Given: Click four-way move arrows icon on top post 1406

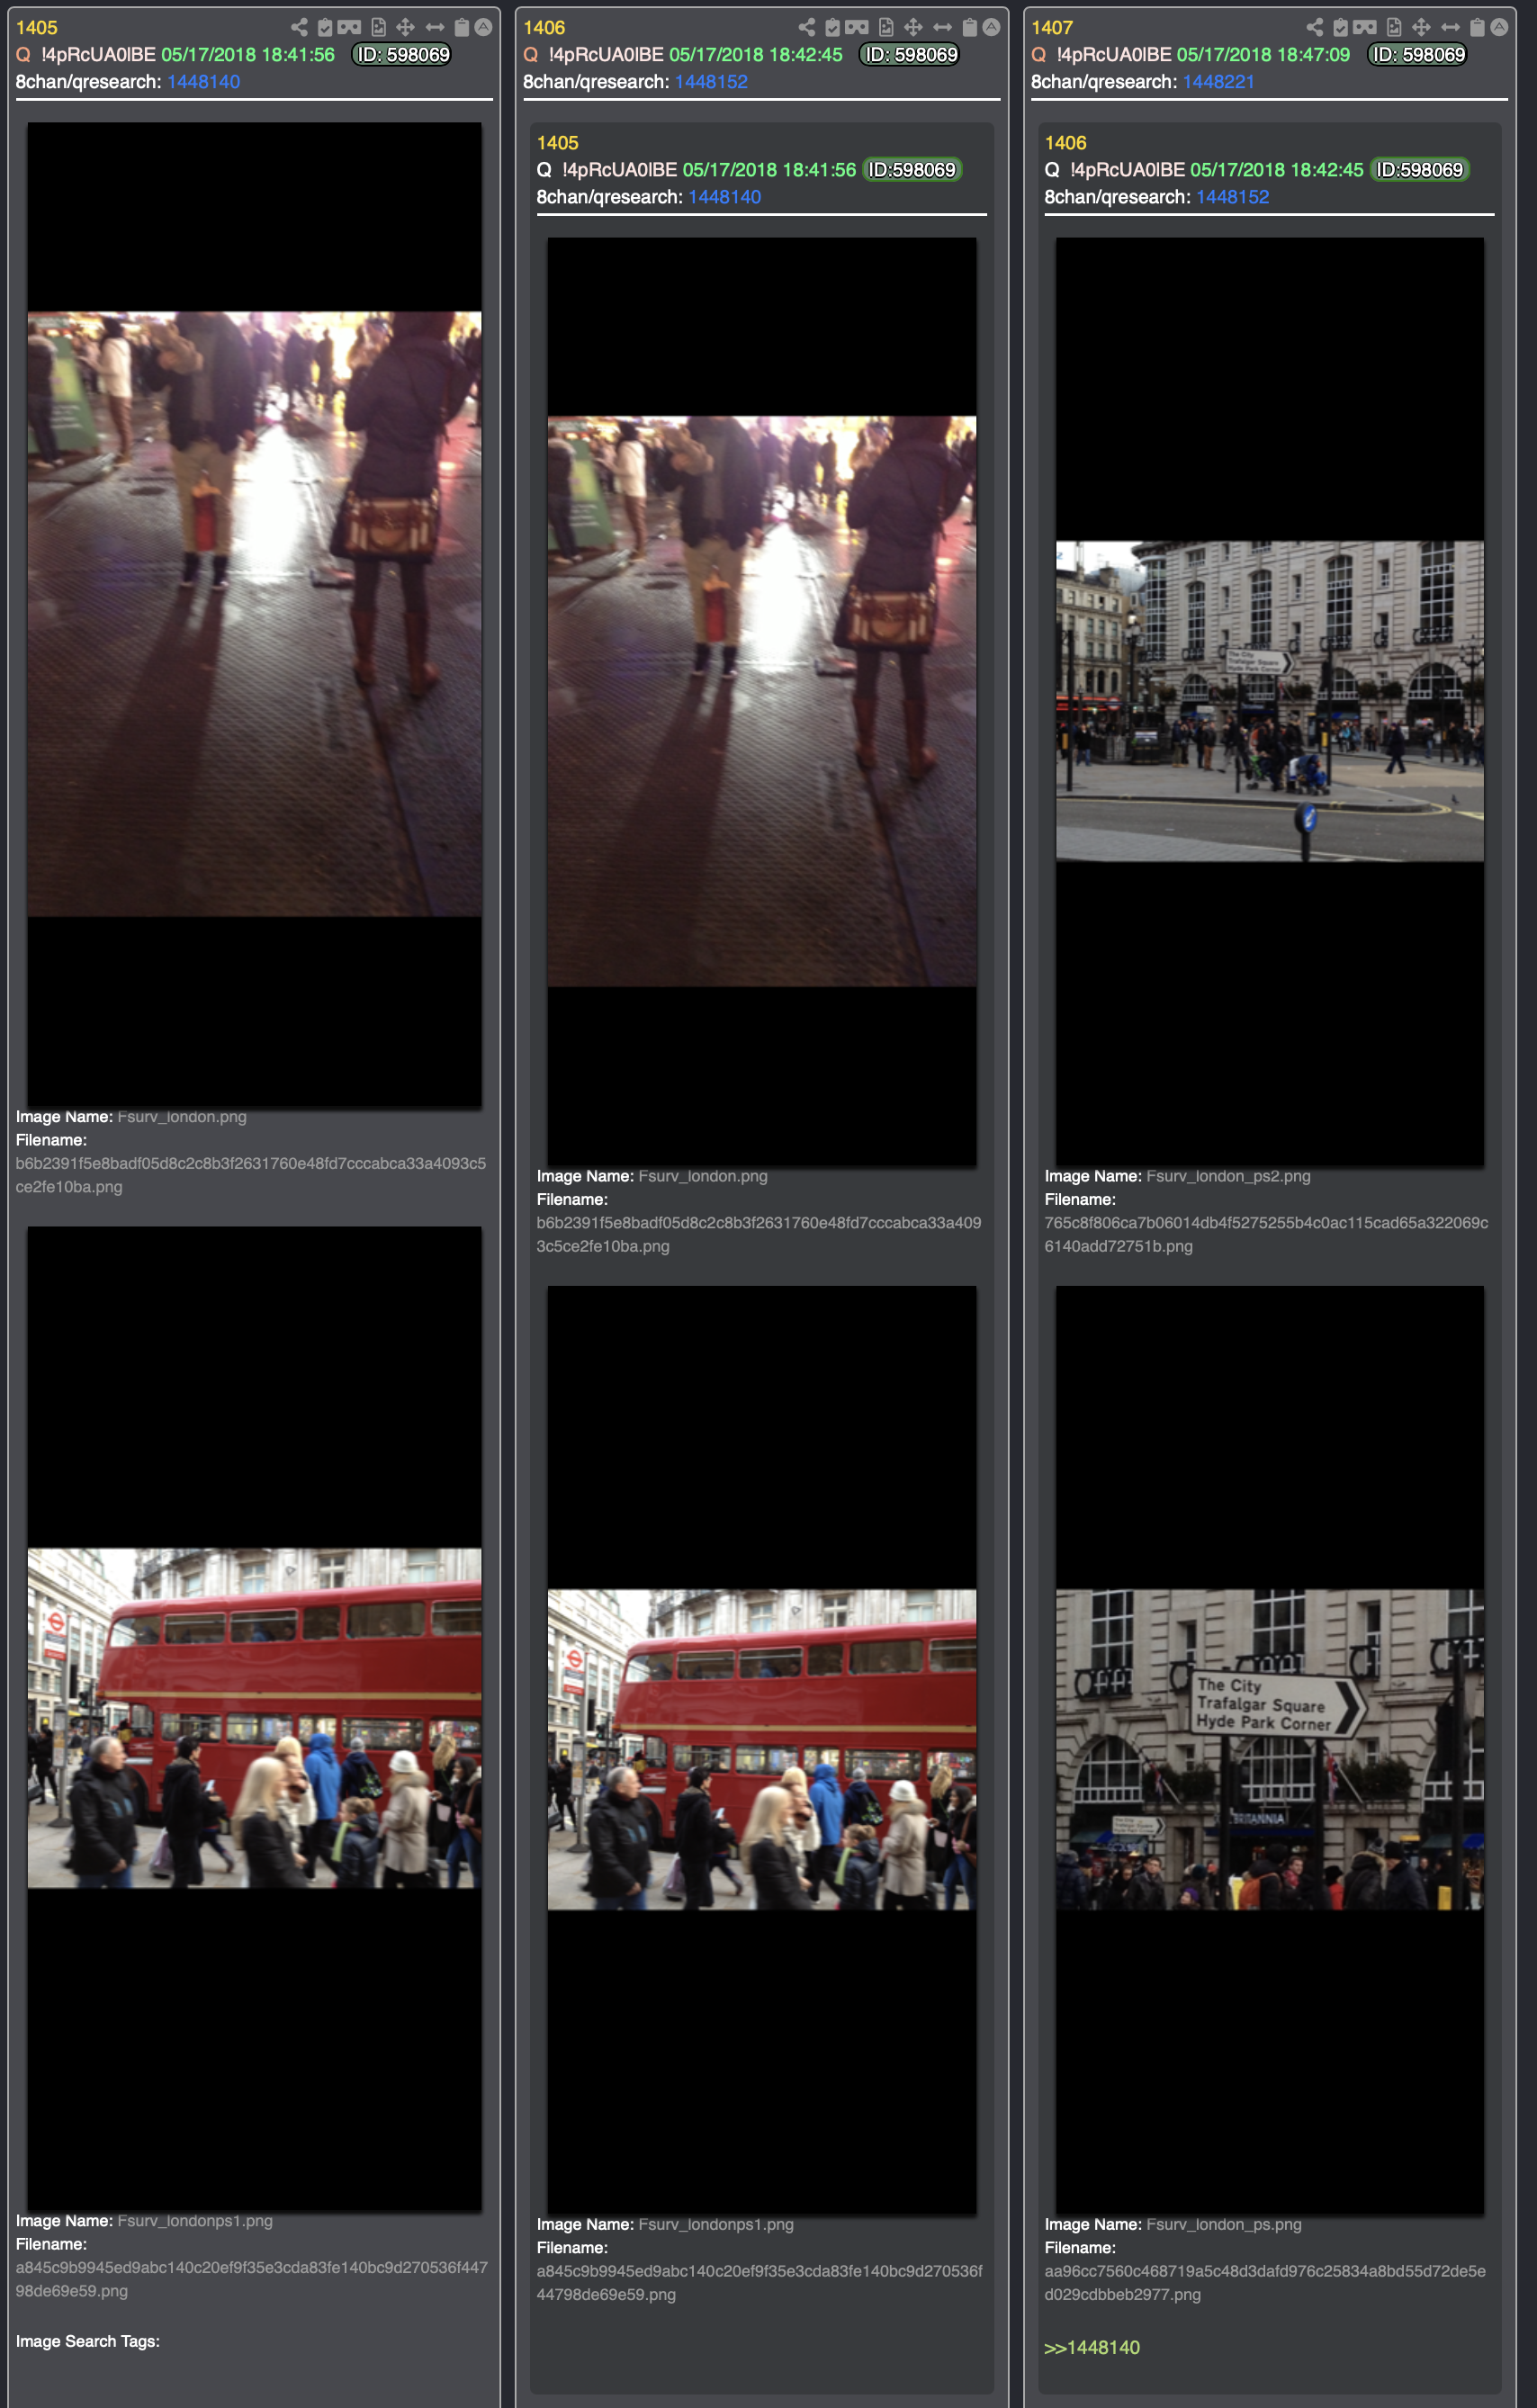Looking at the screenshot, I should (913, 27).
